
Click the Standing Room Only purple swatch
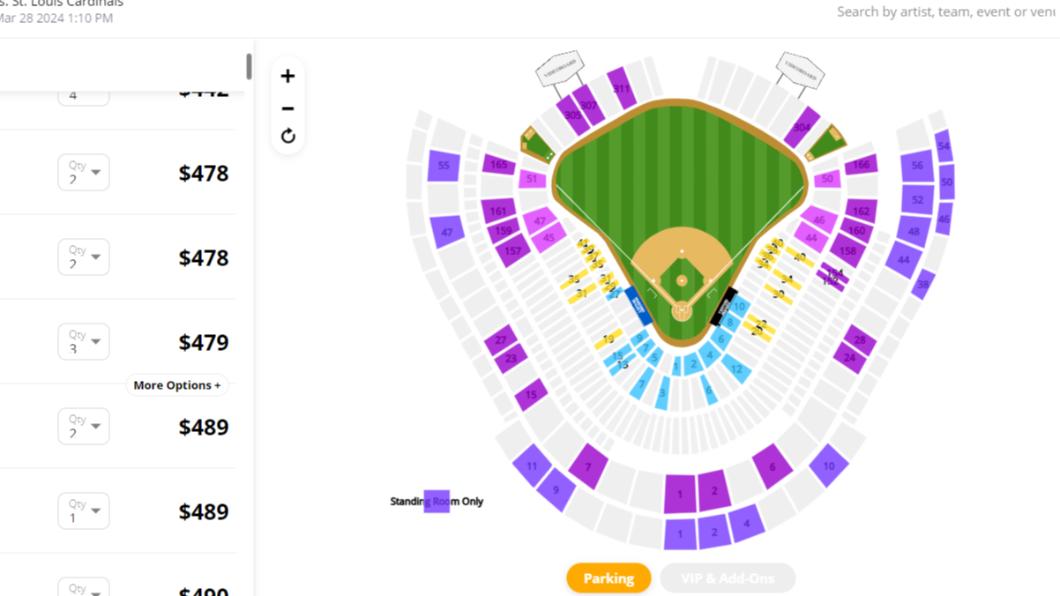pyautogui.click(x=437, y=501)
